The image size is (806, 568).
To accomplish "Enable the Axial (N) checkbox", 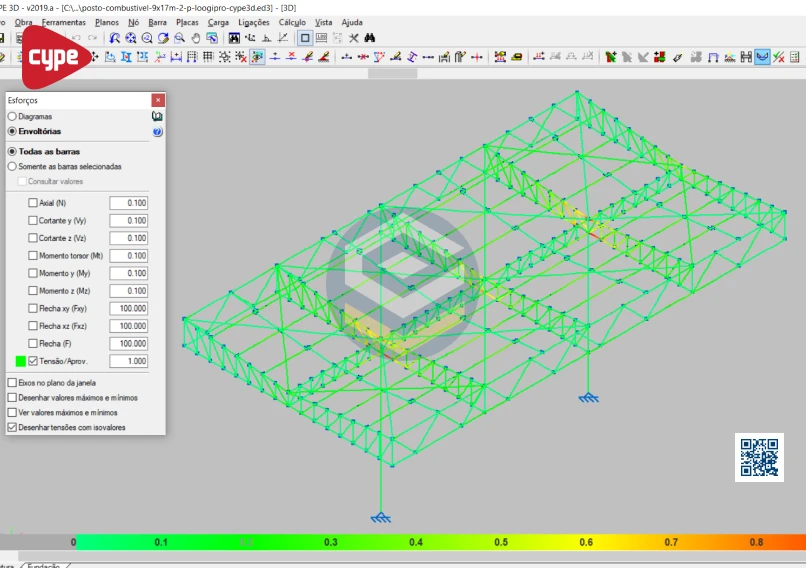I will point(33,203).
